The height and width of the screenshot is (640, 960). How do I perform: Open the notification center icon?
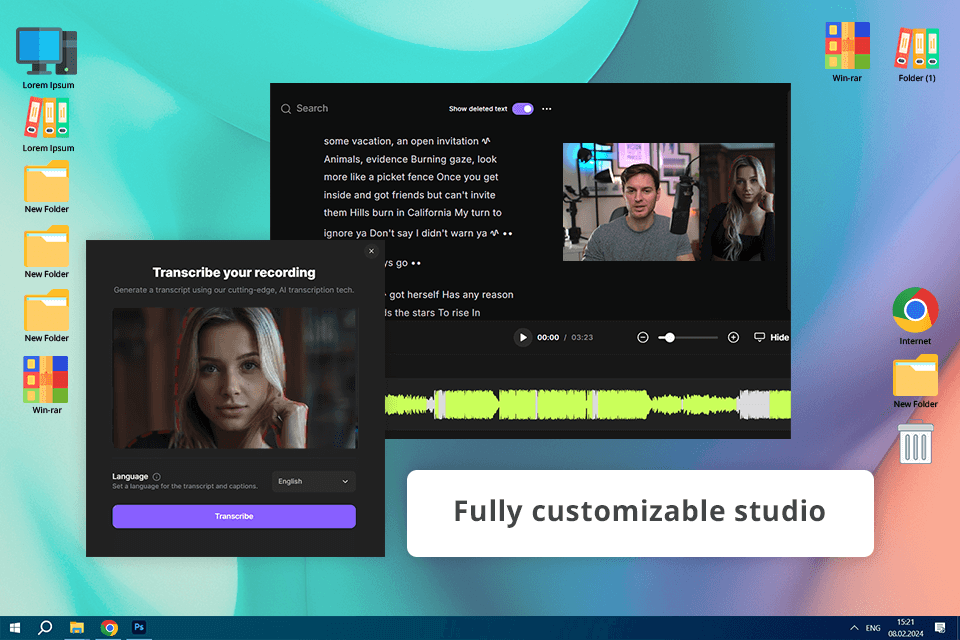click(940, 628)
